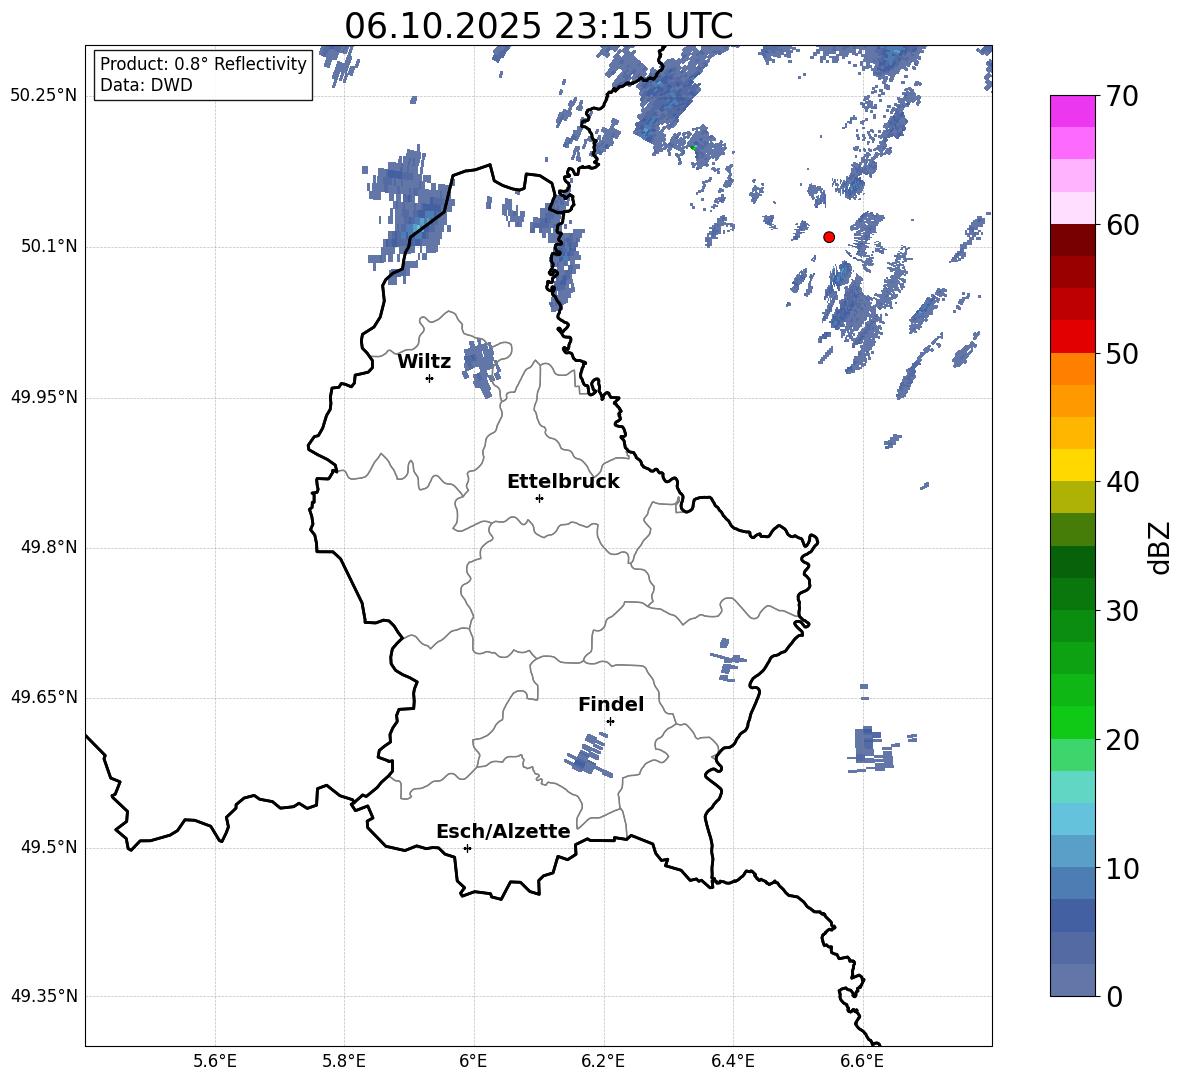Click the Findel label text
The height and width of the screenshot is (1081, 1184).
(x=611, y=704)
